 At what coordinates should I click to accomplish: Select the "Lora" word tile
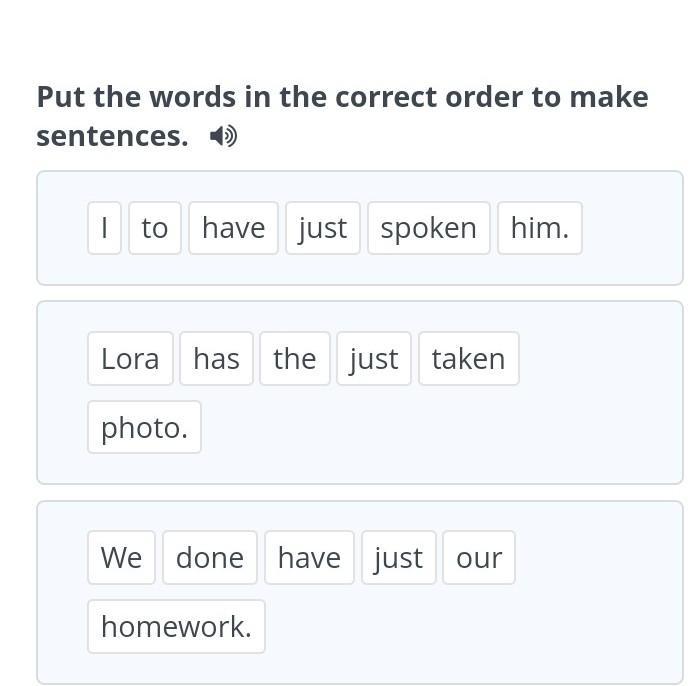point(130,358)
